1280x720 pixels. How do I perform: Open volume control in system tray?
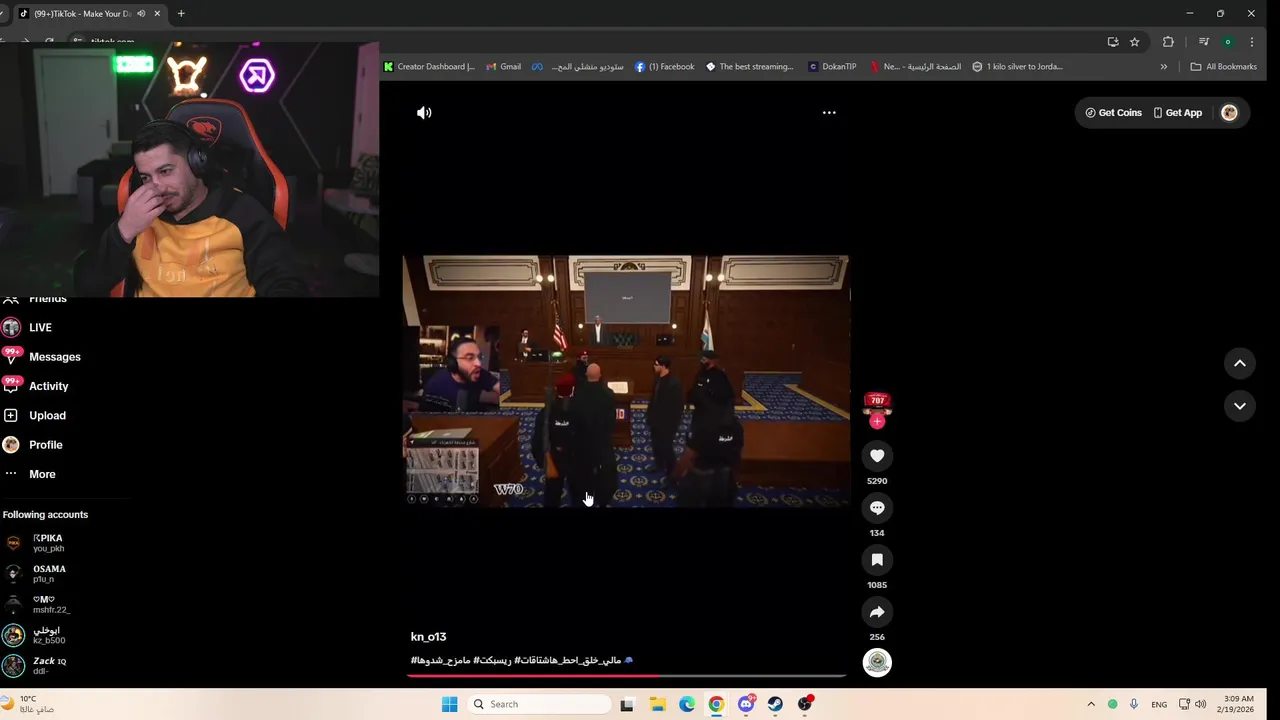coord(1200,704)
